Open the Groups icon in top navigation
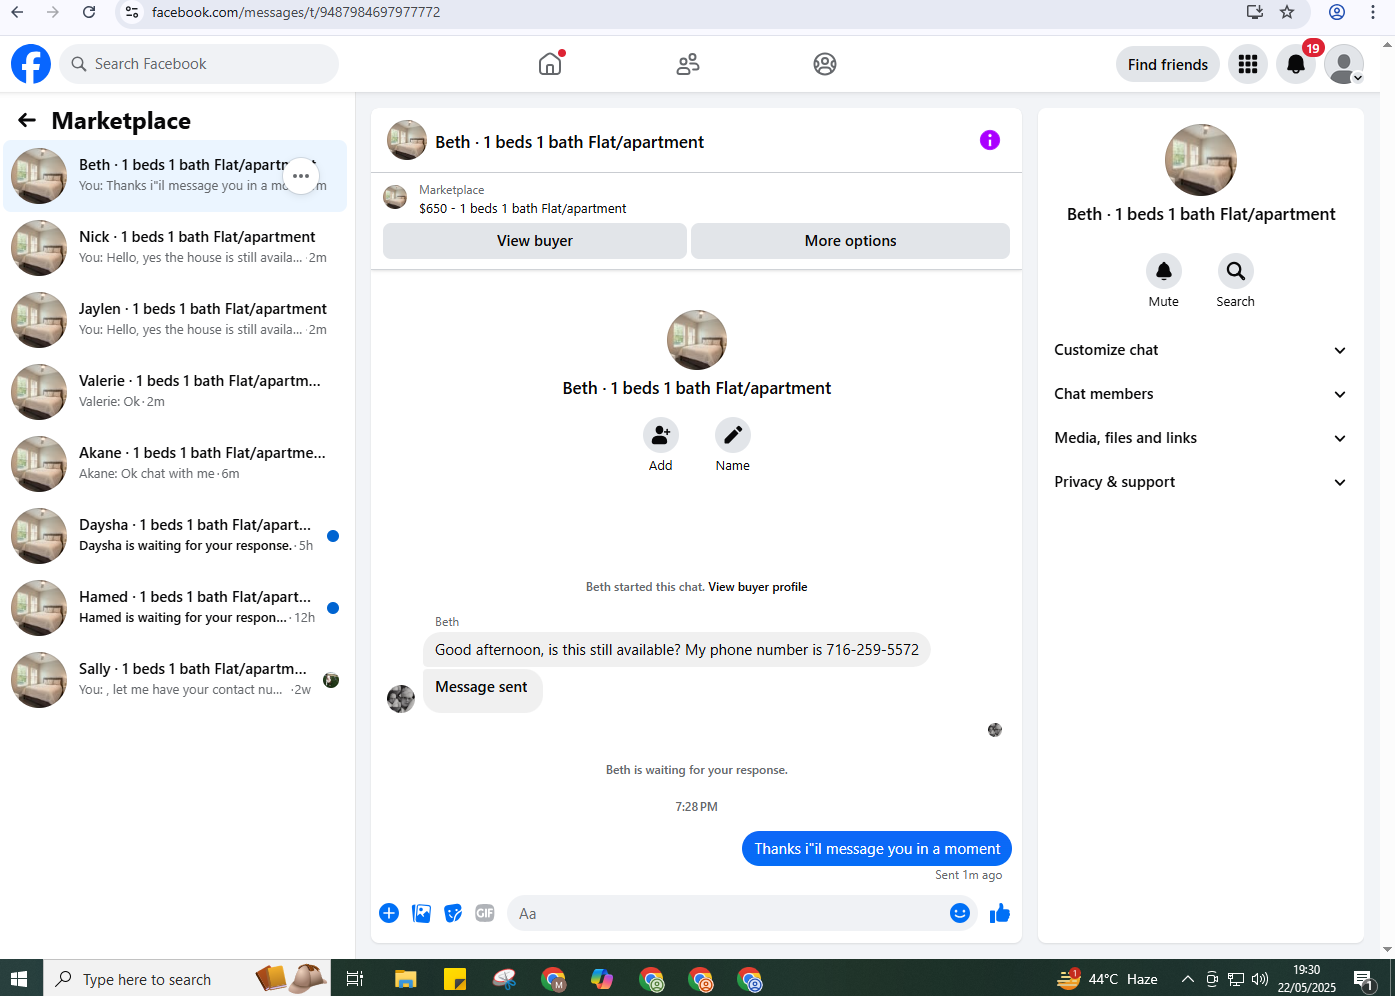The height and width of the screenshot is (996, 1395). [x=825, y=64]
